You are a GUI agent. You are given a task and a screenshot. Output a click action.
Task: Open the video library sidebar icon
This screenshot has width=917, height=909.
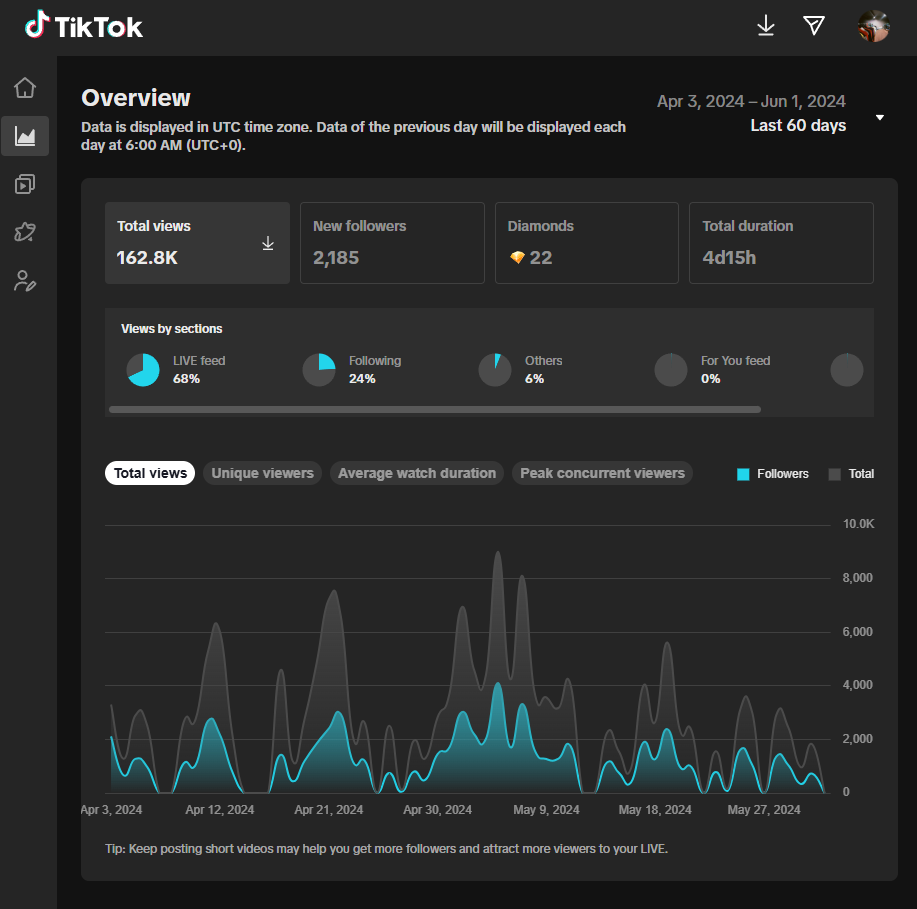(25, 184)
